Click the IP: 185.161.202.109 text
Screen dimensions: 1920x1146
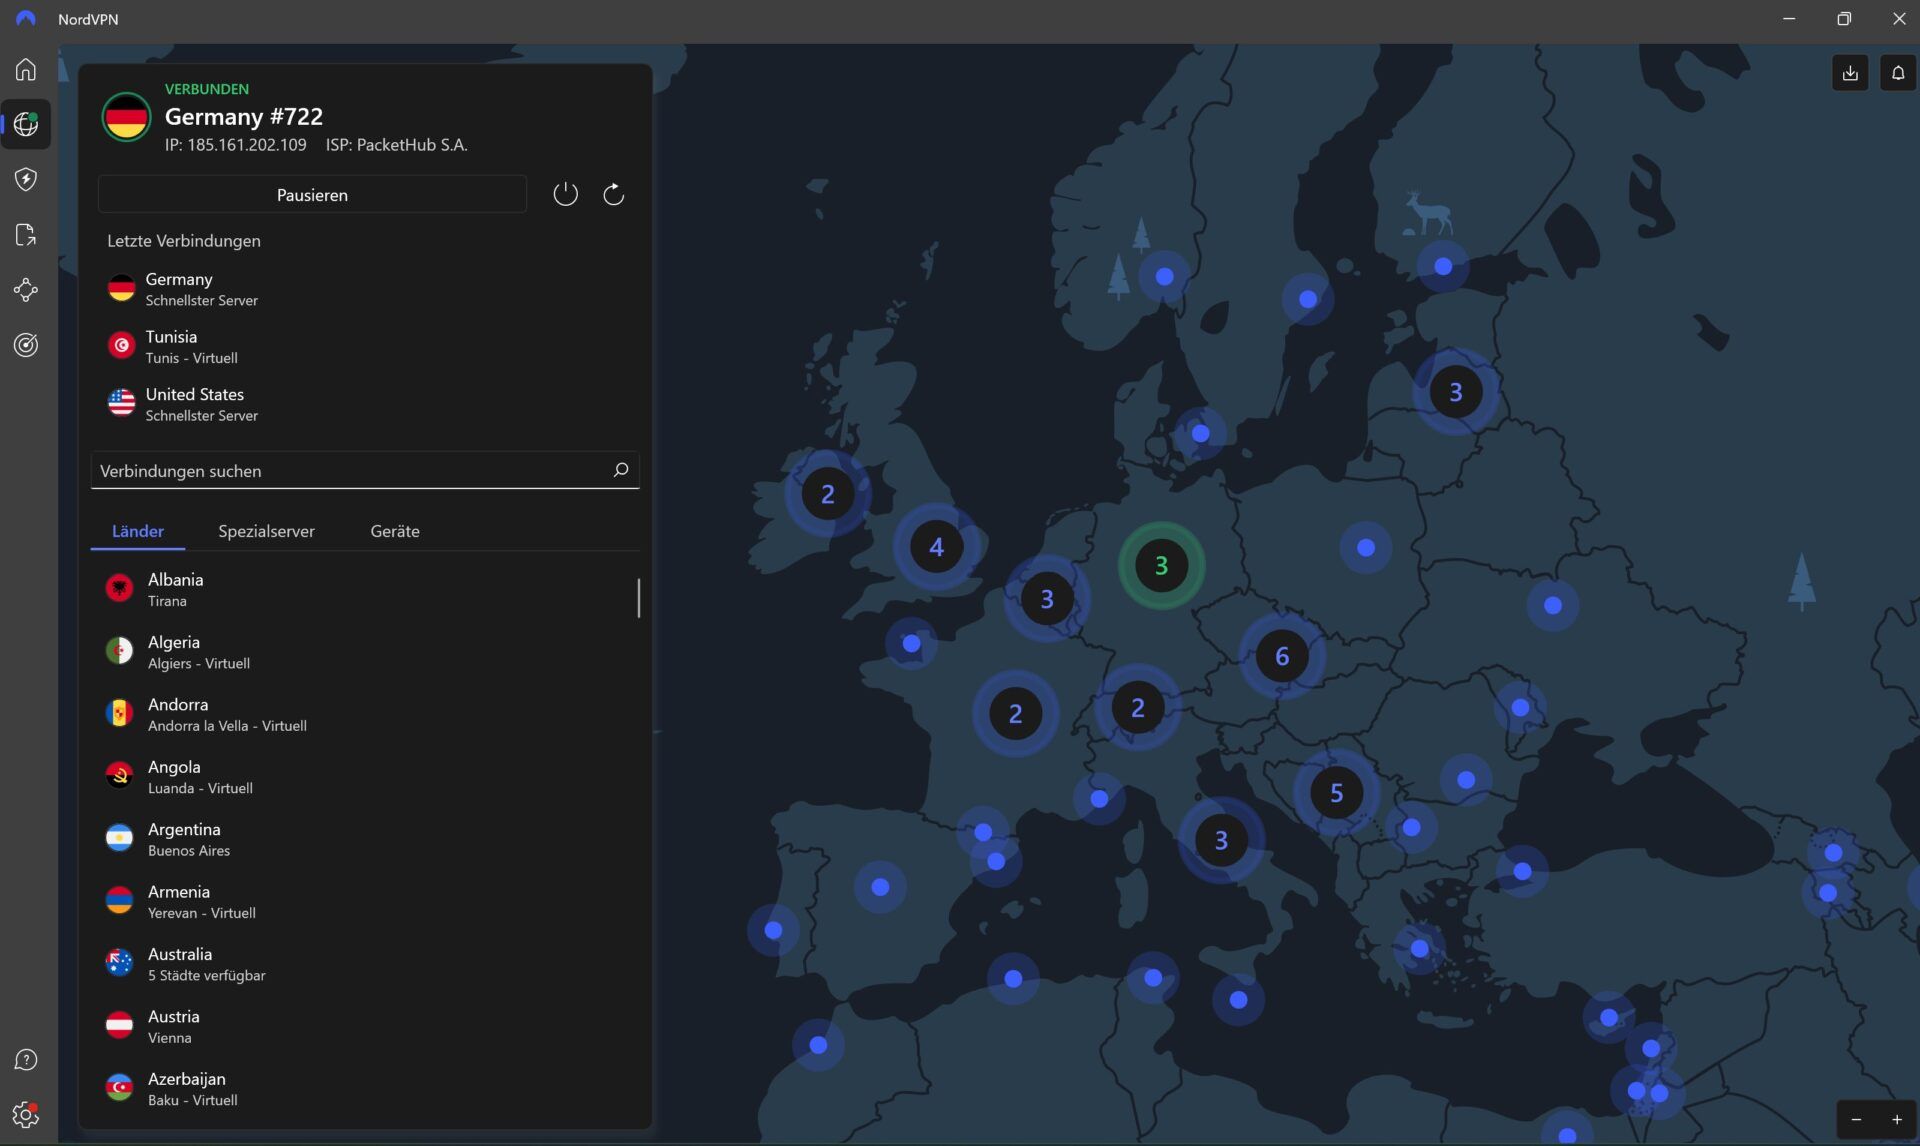(x=236, y=145)
